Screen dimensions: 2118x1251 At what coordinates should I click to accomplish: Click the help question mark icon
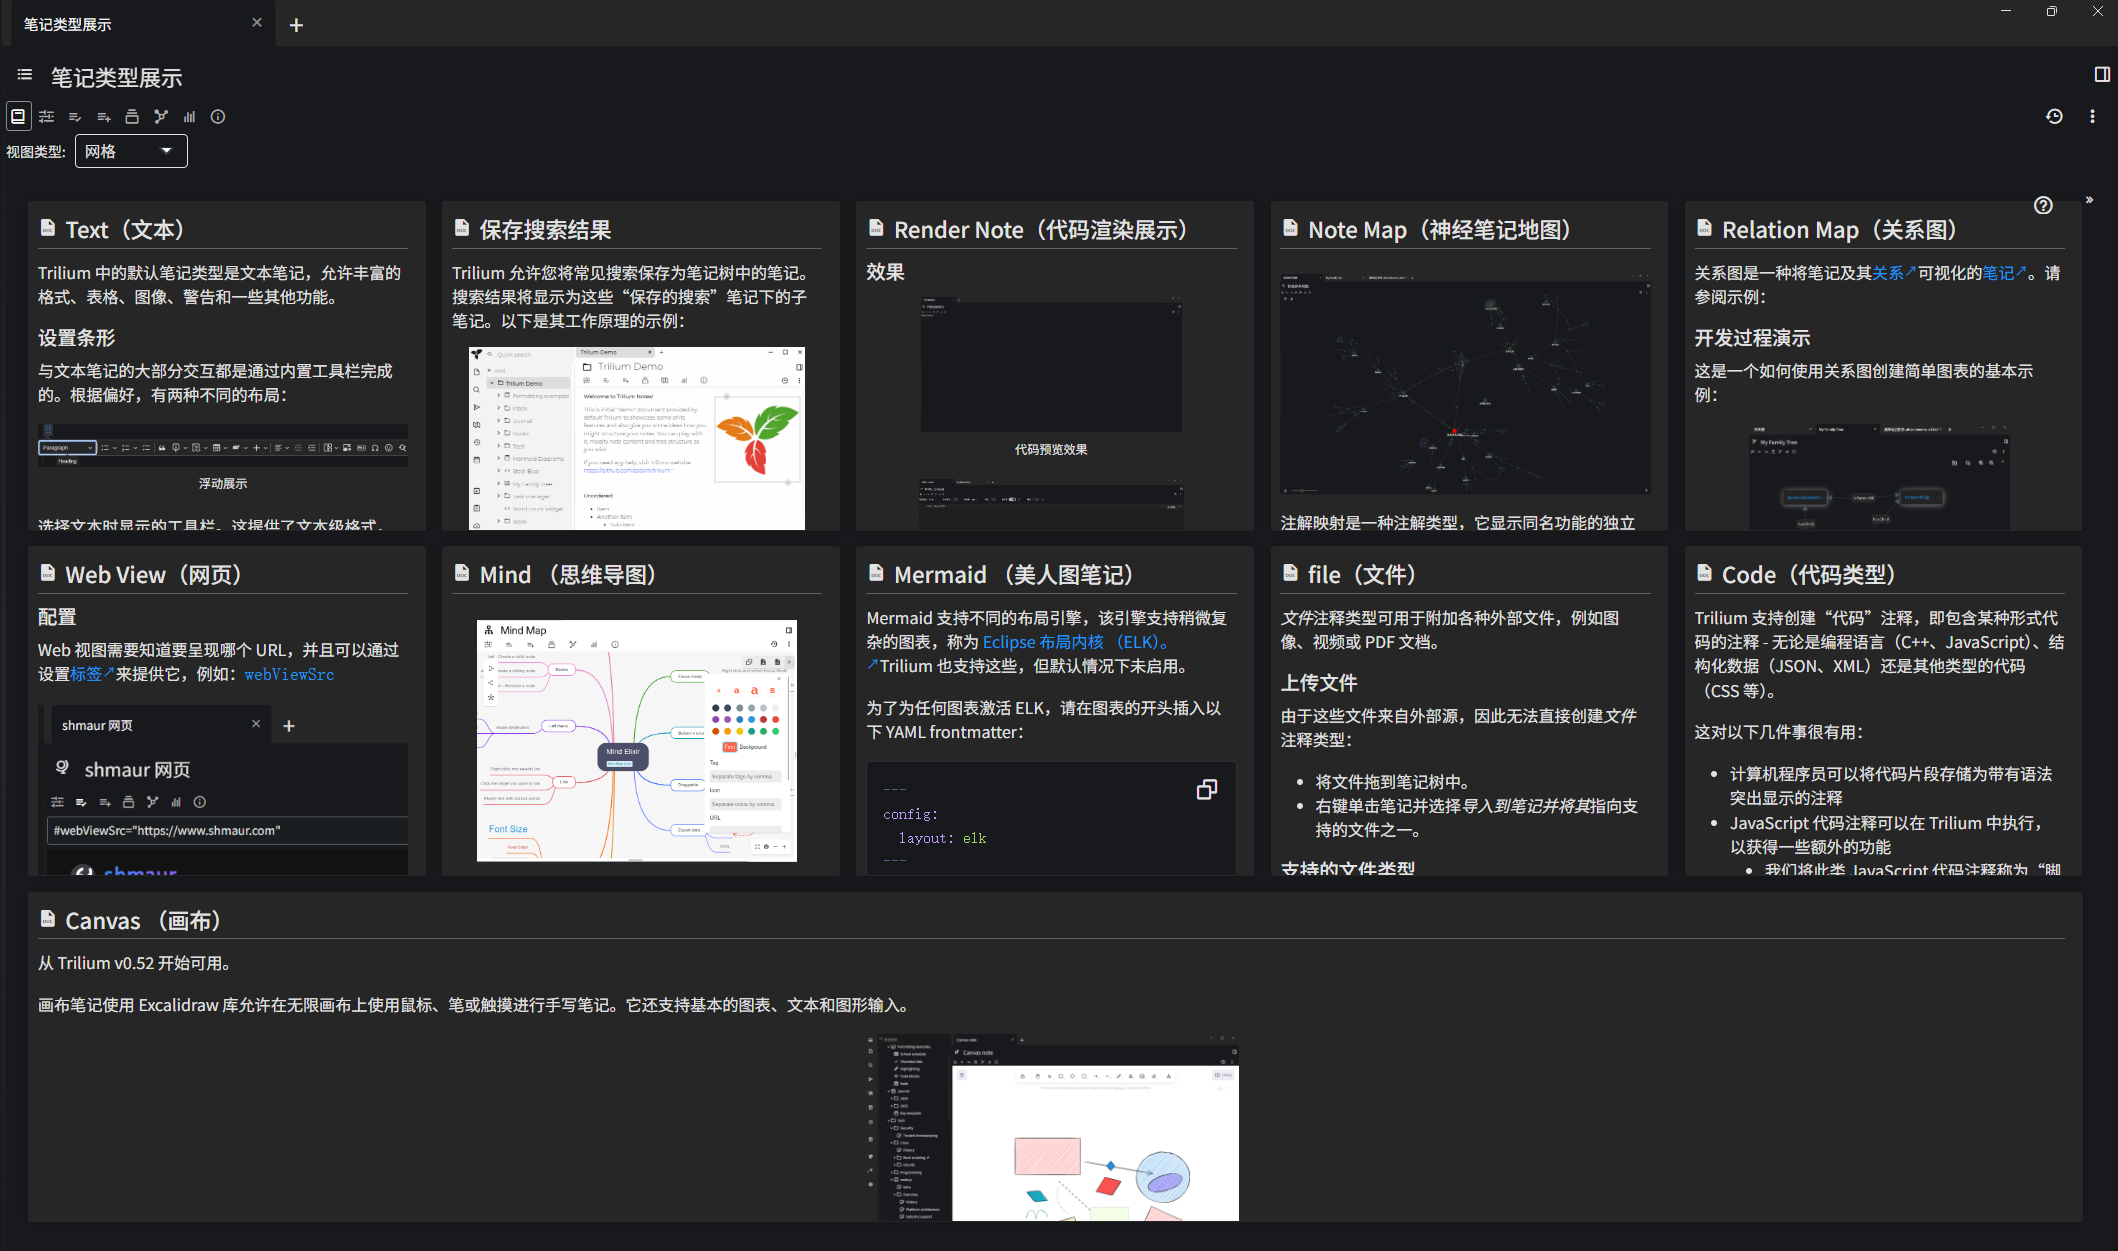click(x=2043, y=205)
